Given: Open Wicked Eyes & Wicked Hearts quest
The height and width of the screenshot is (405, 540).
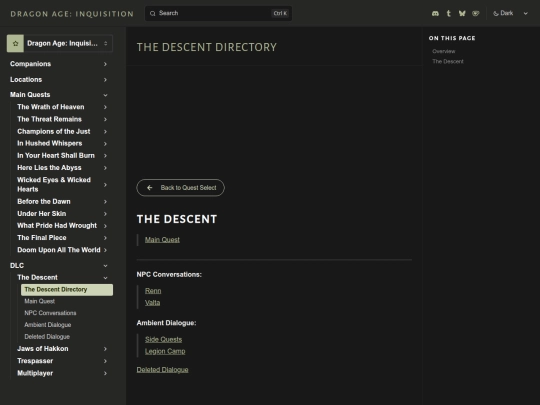Looking at the screenshot, I should (54, 185).
